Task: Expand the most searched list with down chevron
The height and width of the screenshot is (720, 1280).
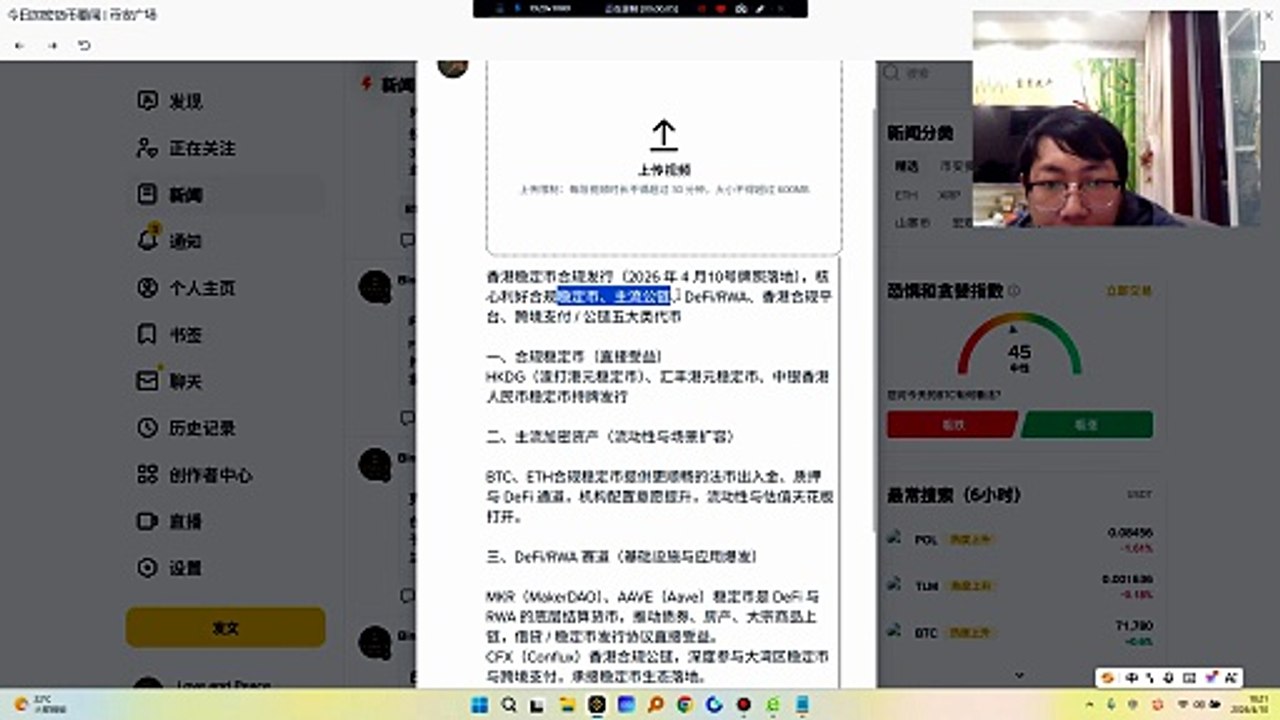Action: pyautogui.click(x=1018, y=675)
